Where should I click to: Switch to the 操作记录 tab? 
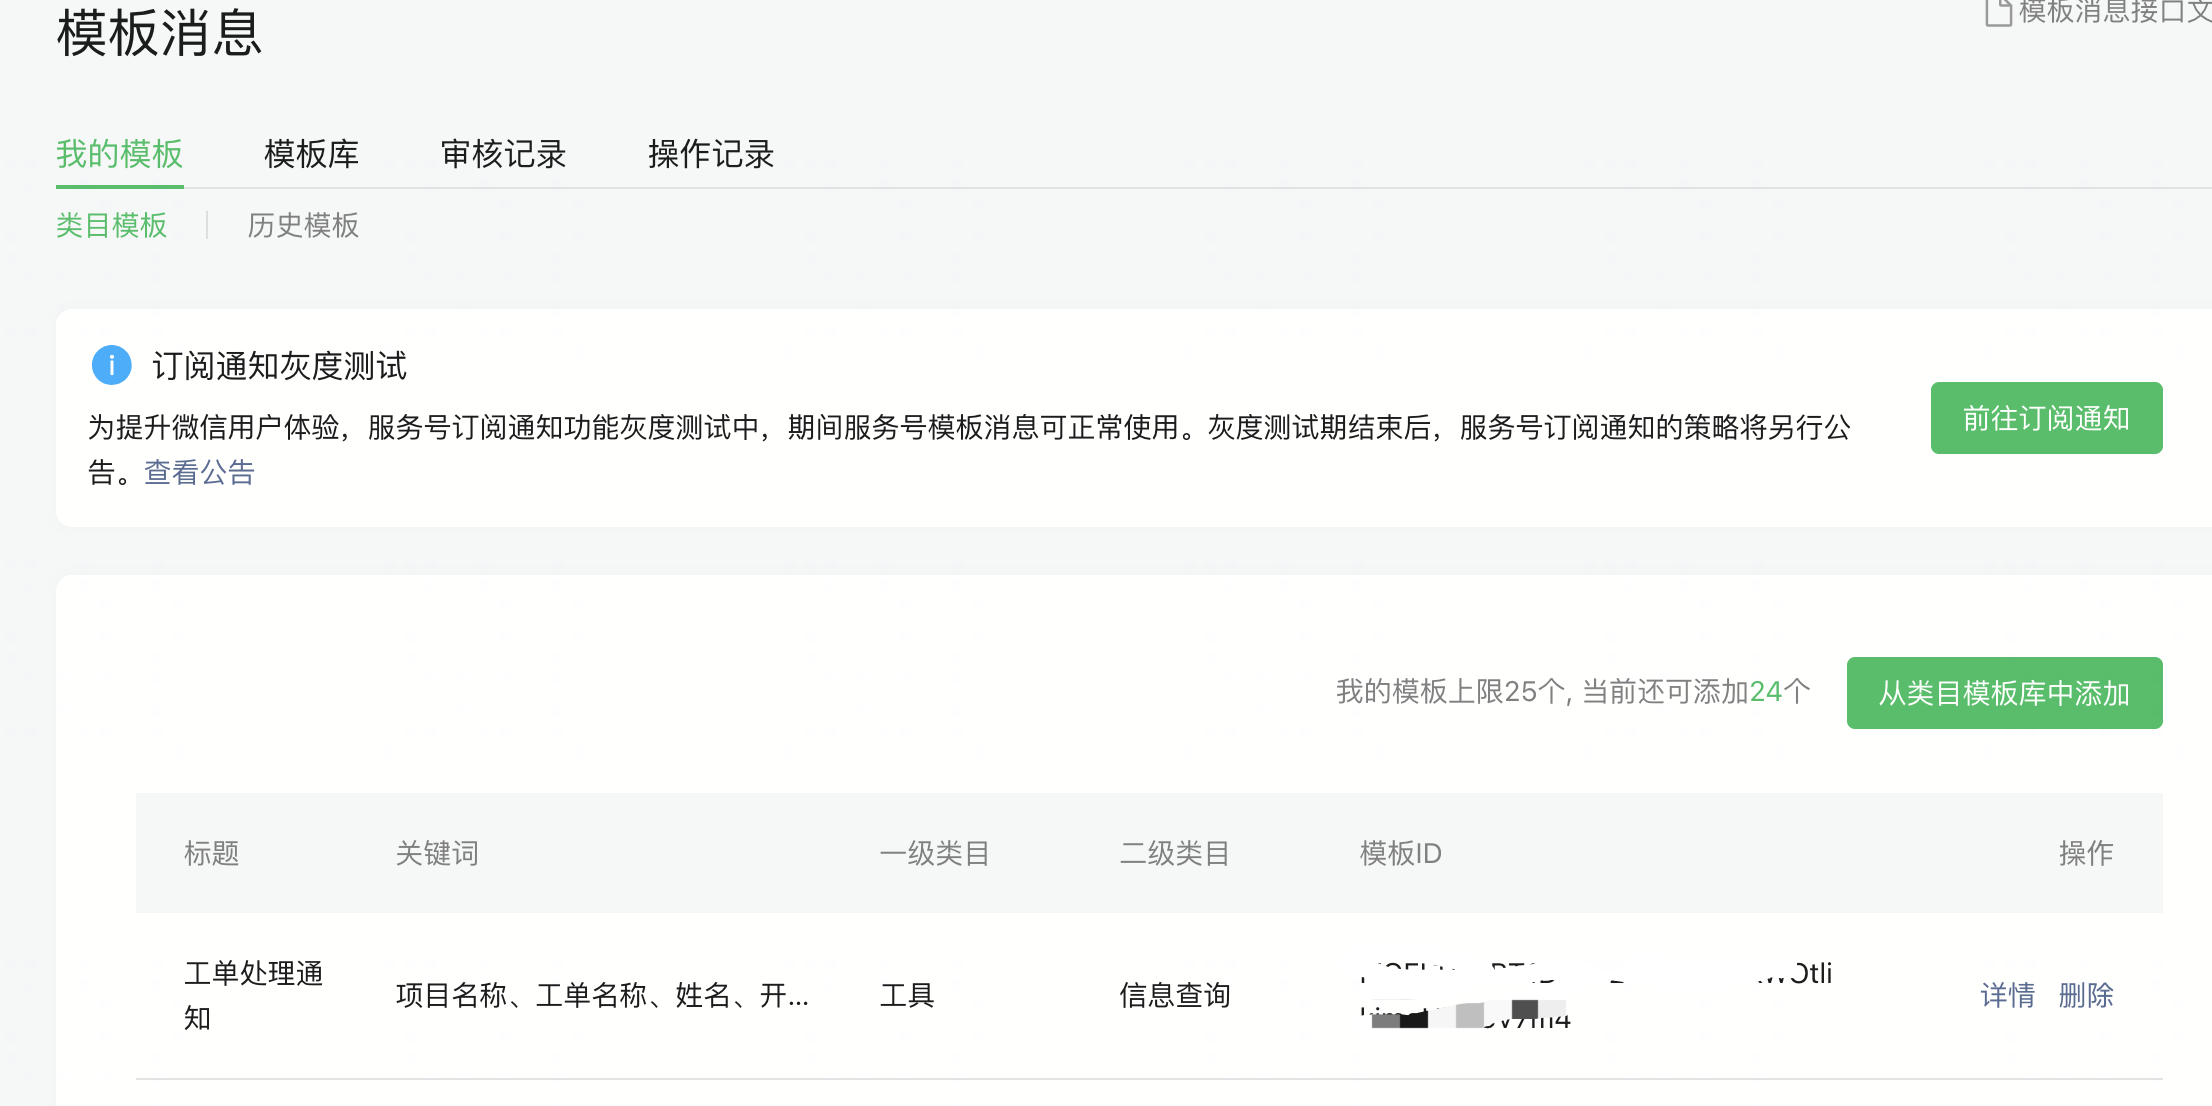coord(710,154)
